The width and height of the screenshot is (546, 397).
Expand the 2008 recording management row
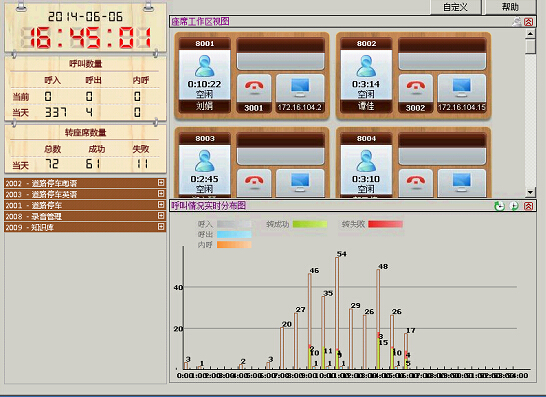click(161, 216)
